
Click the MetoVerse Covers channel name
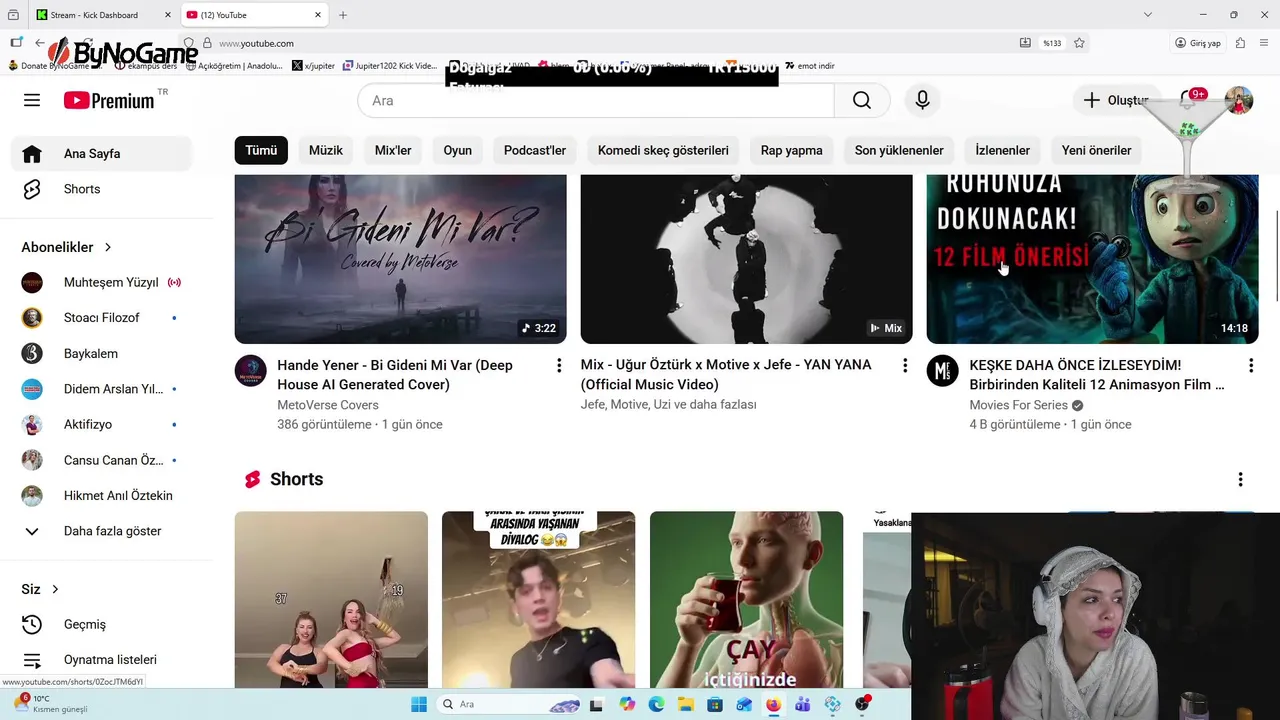click(x=328, y=405)
